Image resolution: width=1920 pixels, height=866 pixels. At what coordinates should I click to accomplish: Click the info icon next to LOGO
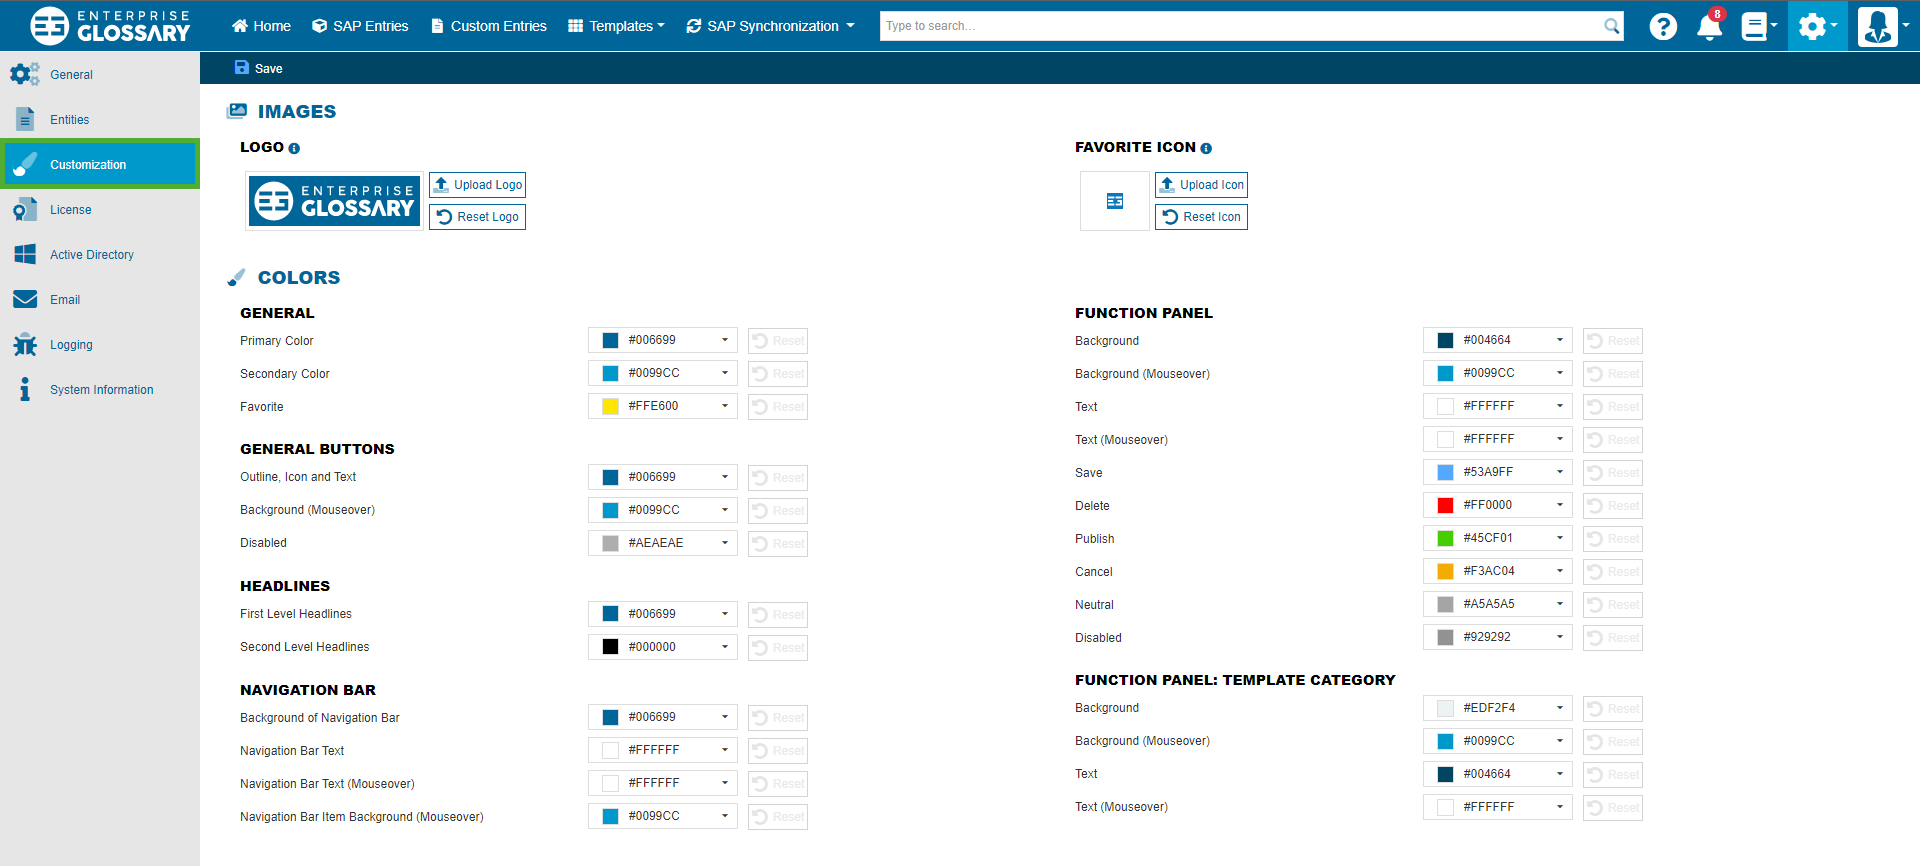pyautogui.click(x=294, y=149)
